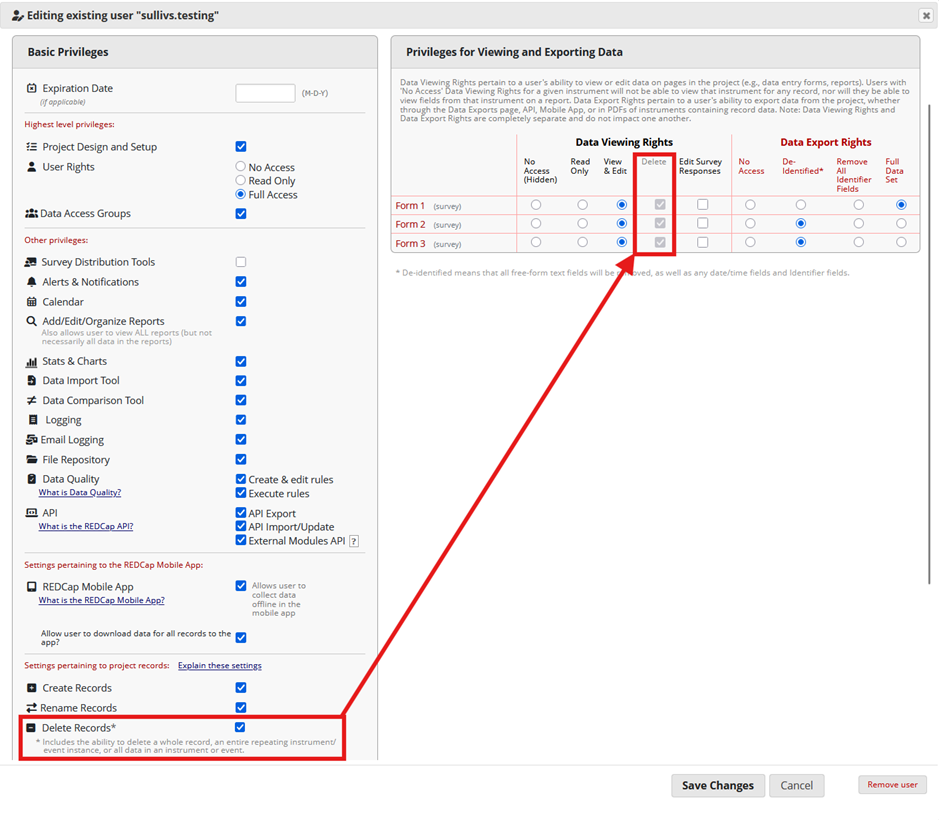
Task: Toggle Alerts & Notifications checkbox
Action: click(x=241, y=282)
